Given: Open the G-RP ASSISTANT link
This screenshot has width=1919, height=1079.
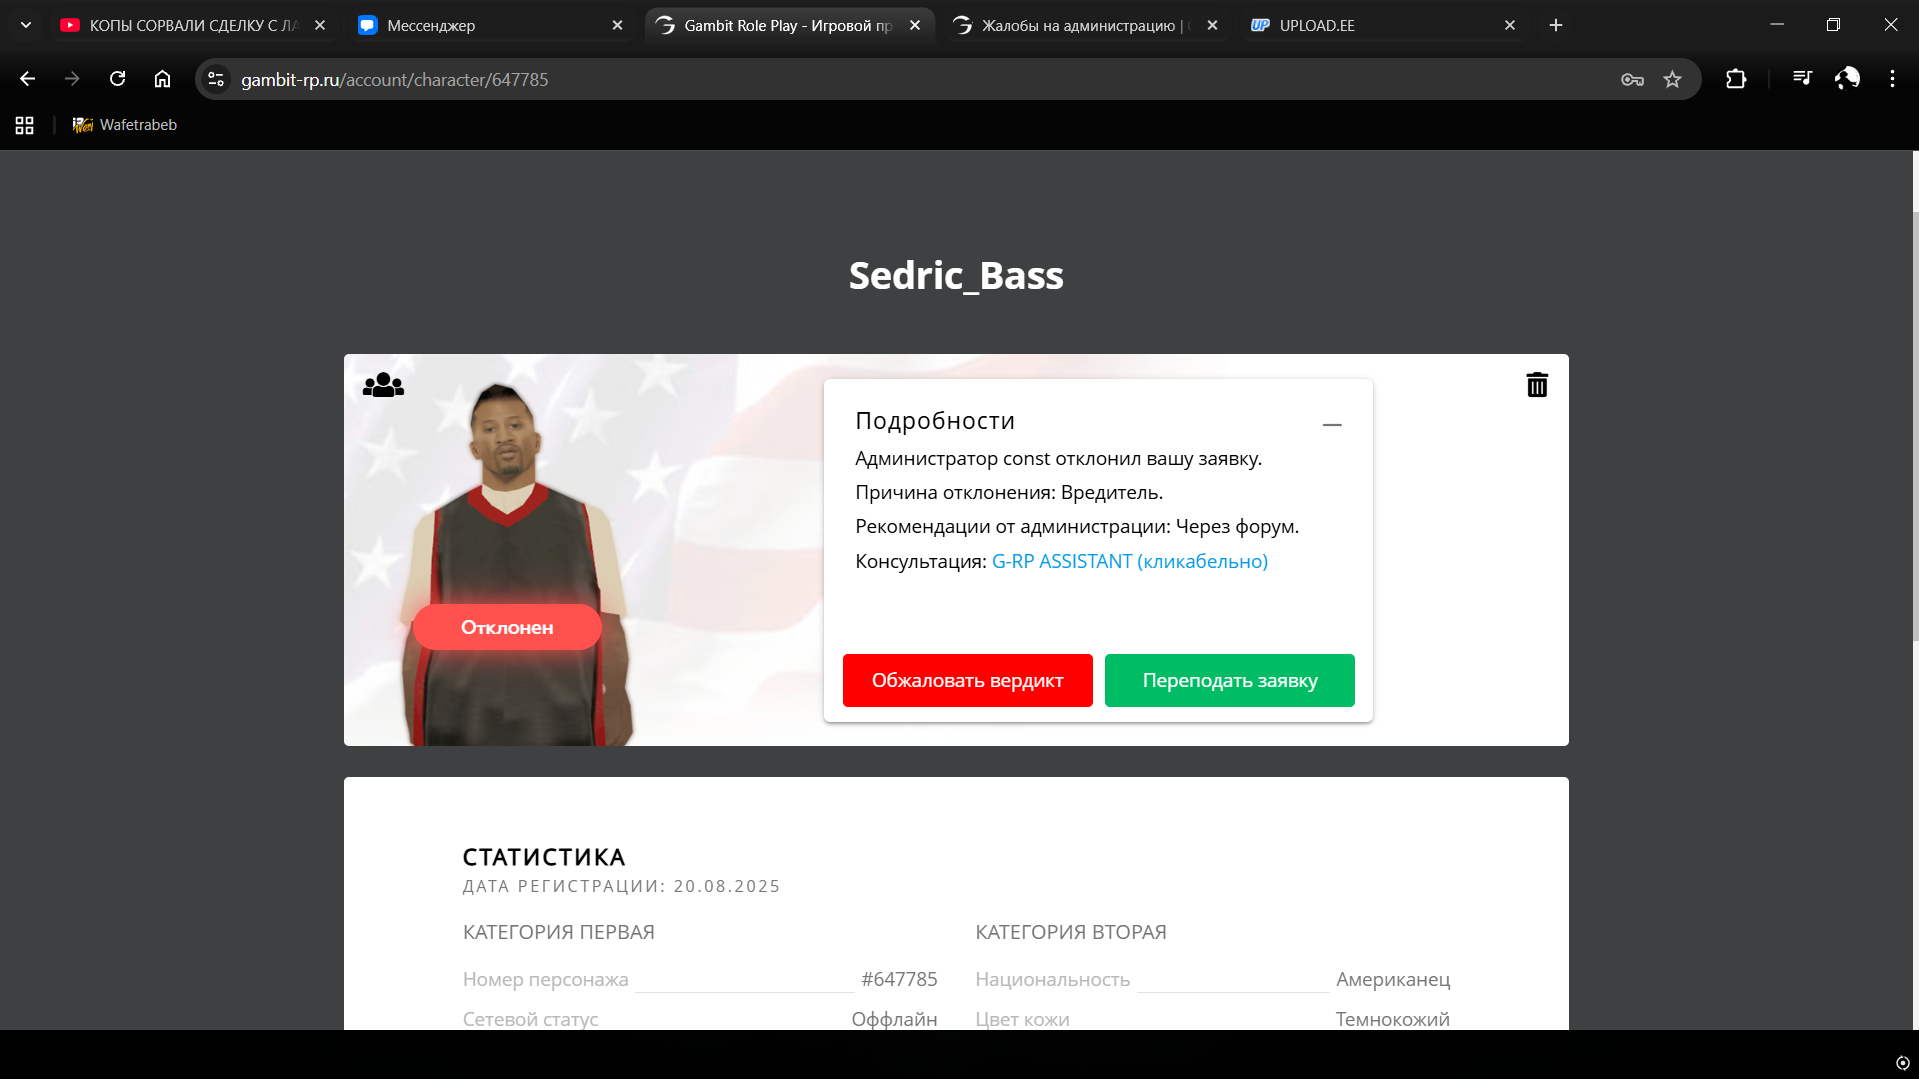Looking at the screenshot, I should 1129,561.
